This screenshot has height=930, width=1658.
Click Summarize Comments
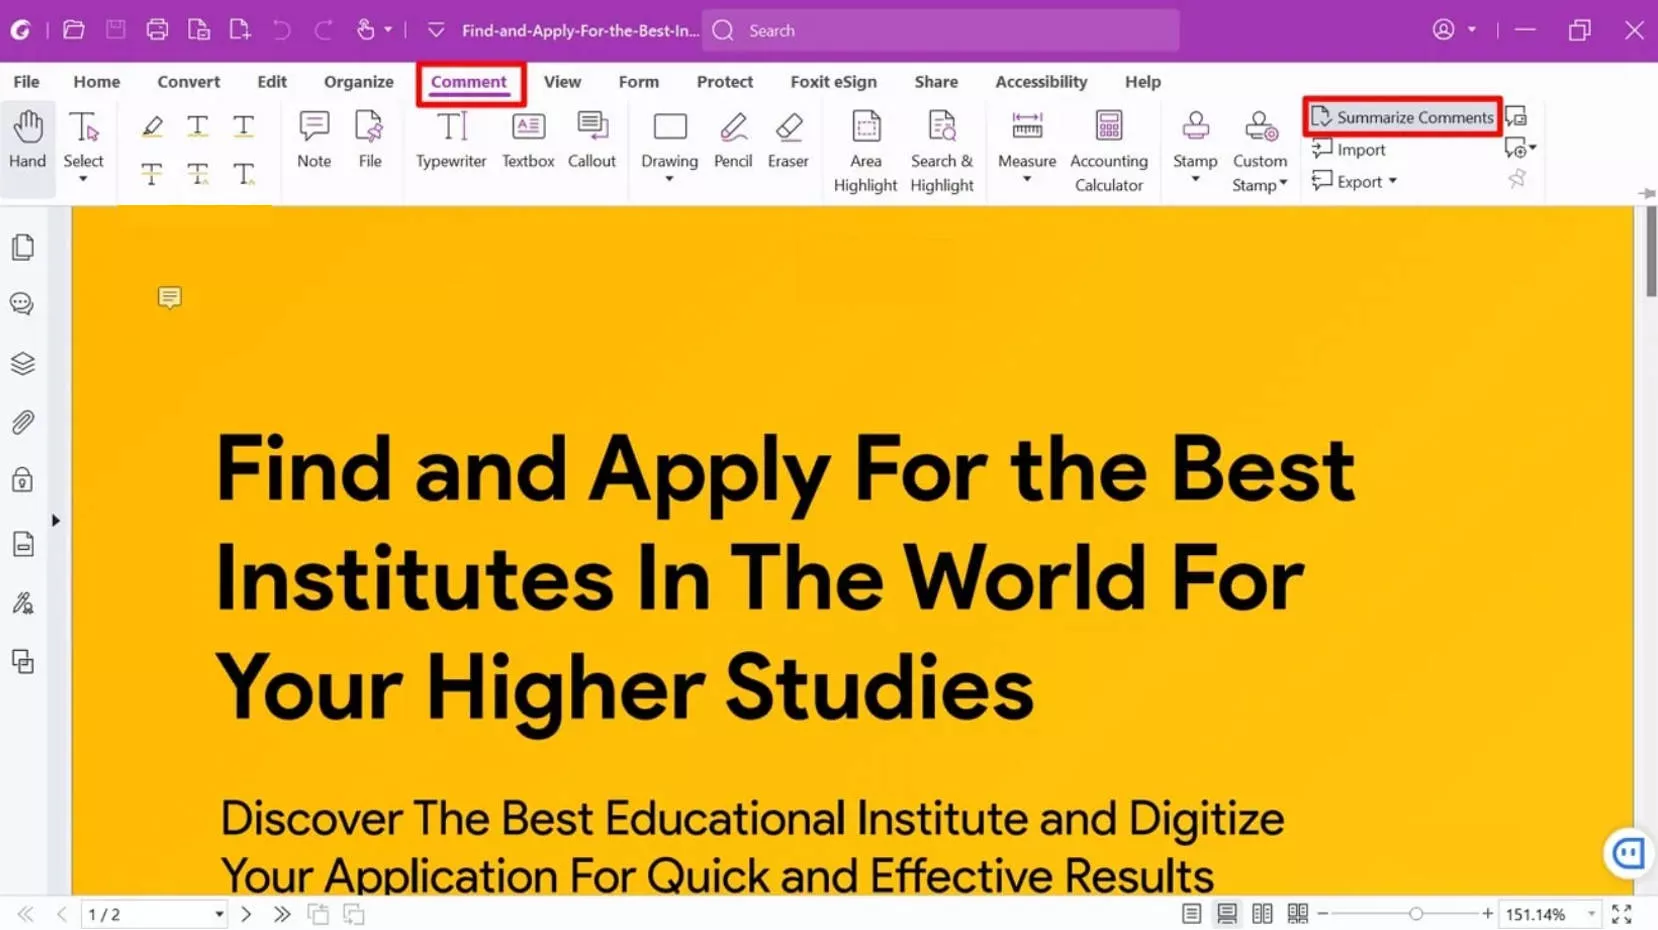coord(1402,117)
